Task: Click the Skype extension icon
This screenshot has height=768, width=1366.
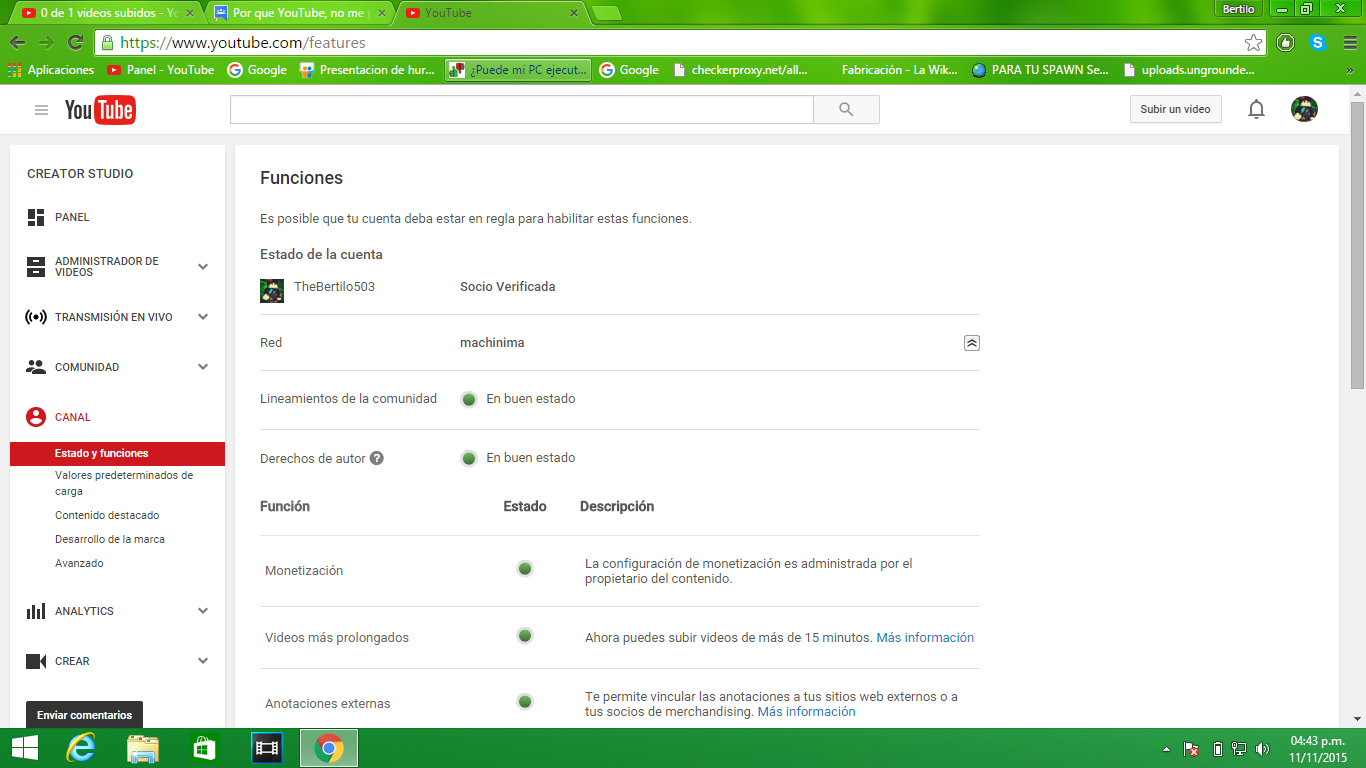Action: point(1318,43)
